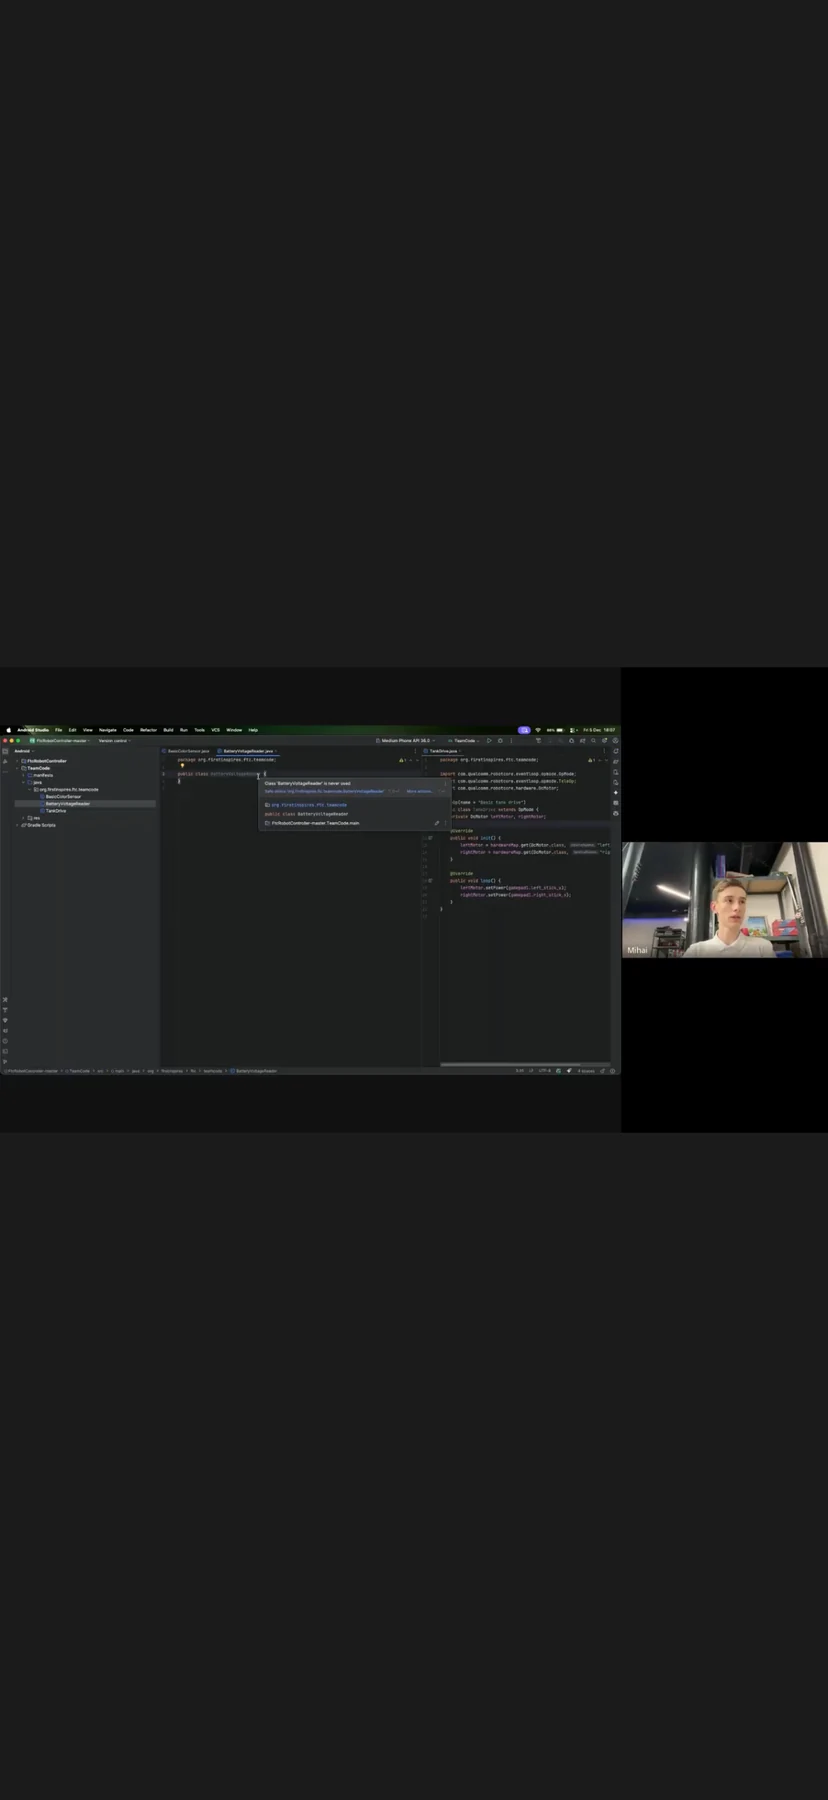The width and height of the screenshot is (828, 1800).
Task: Click the Safe delete quick-fix link
Action: click(324, 791)
